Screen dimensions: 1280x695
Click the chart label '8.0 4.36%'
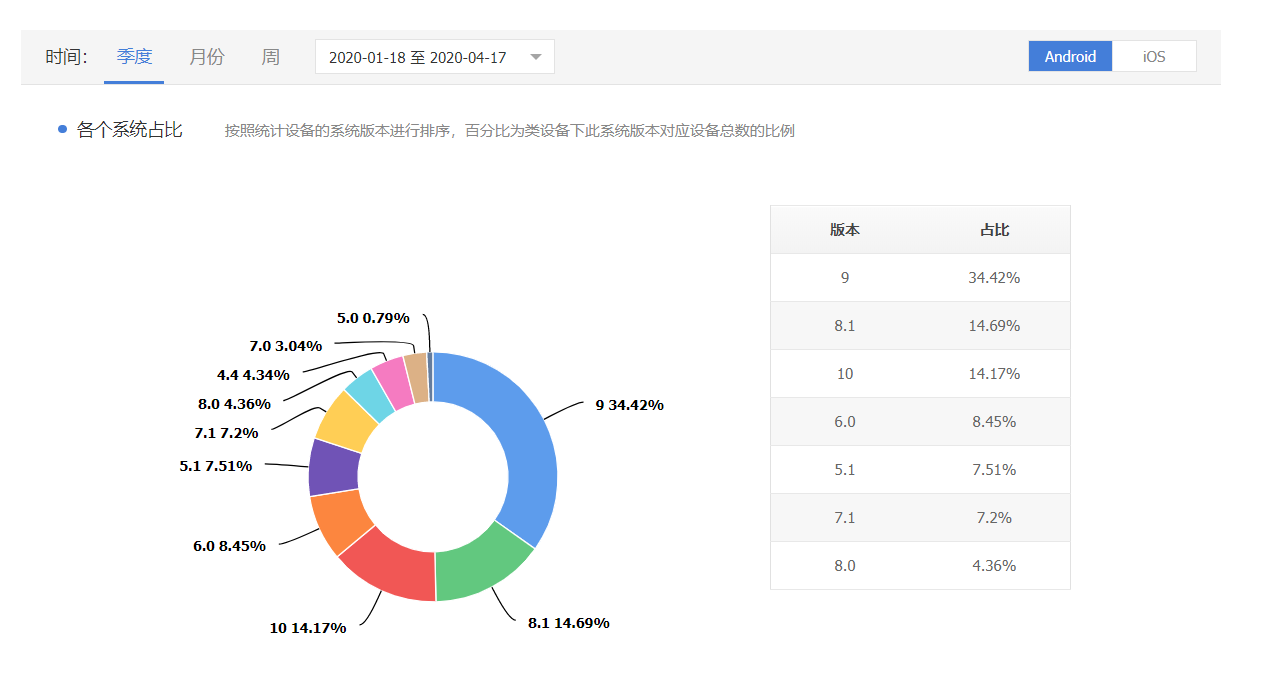[234, 405]
